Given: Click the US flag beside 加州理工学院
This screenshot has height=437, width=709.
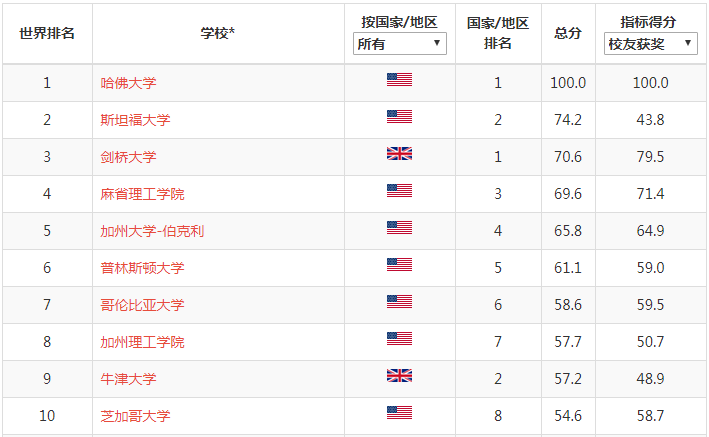Looking at the screenshot, I should (399, 338).
